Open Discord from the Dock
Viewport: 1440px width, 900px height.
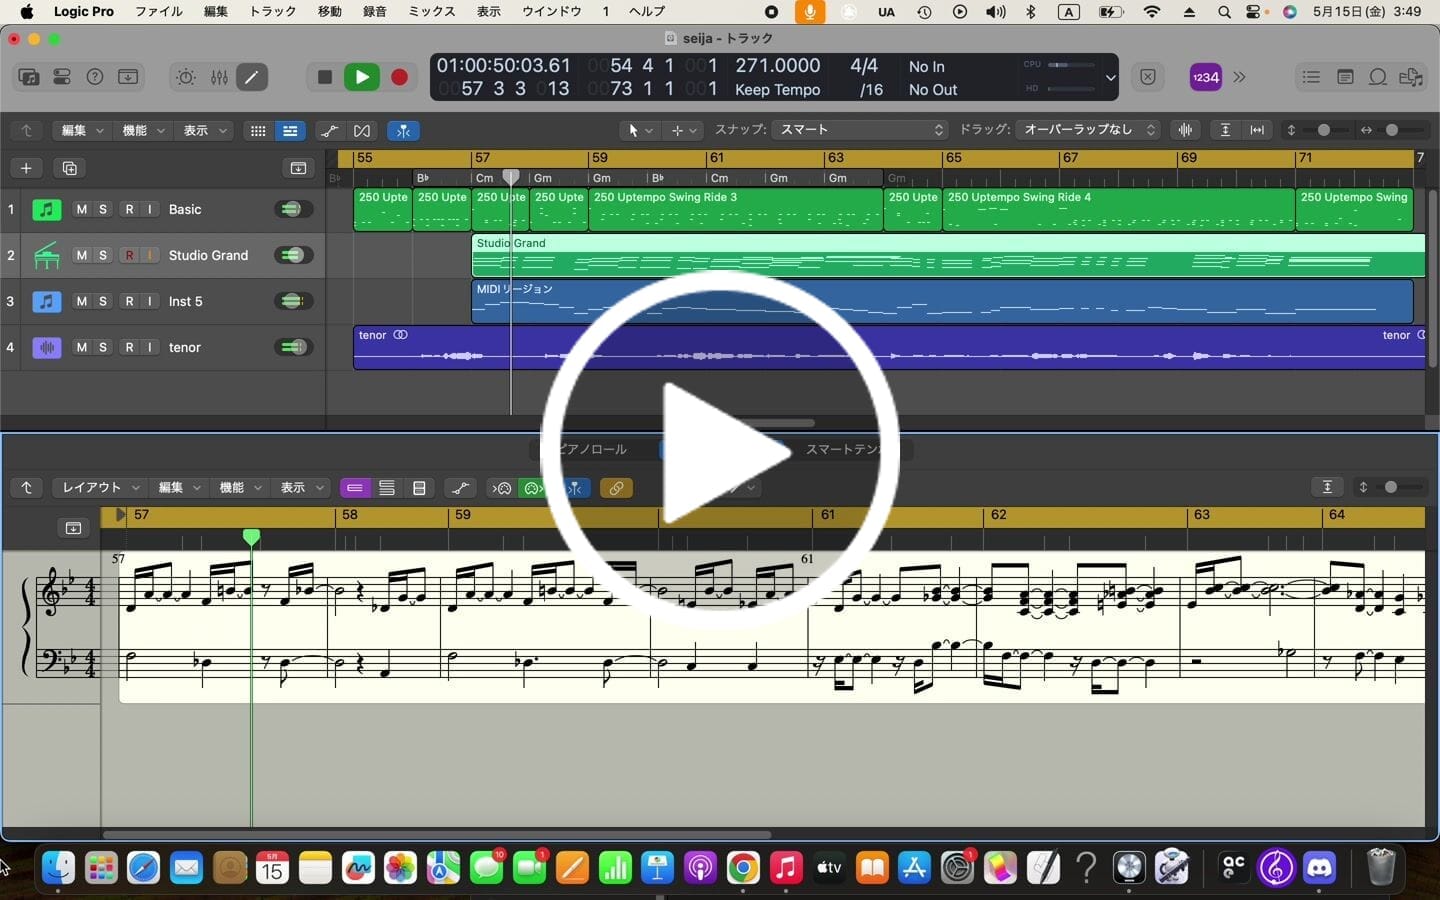1320,867
